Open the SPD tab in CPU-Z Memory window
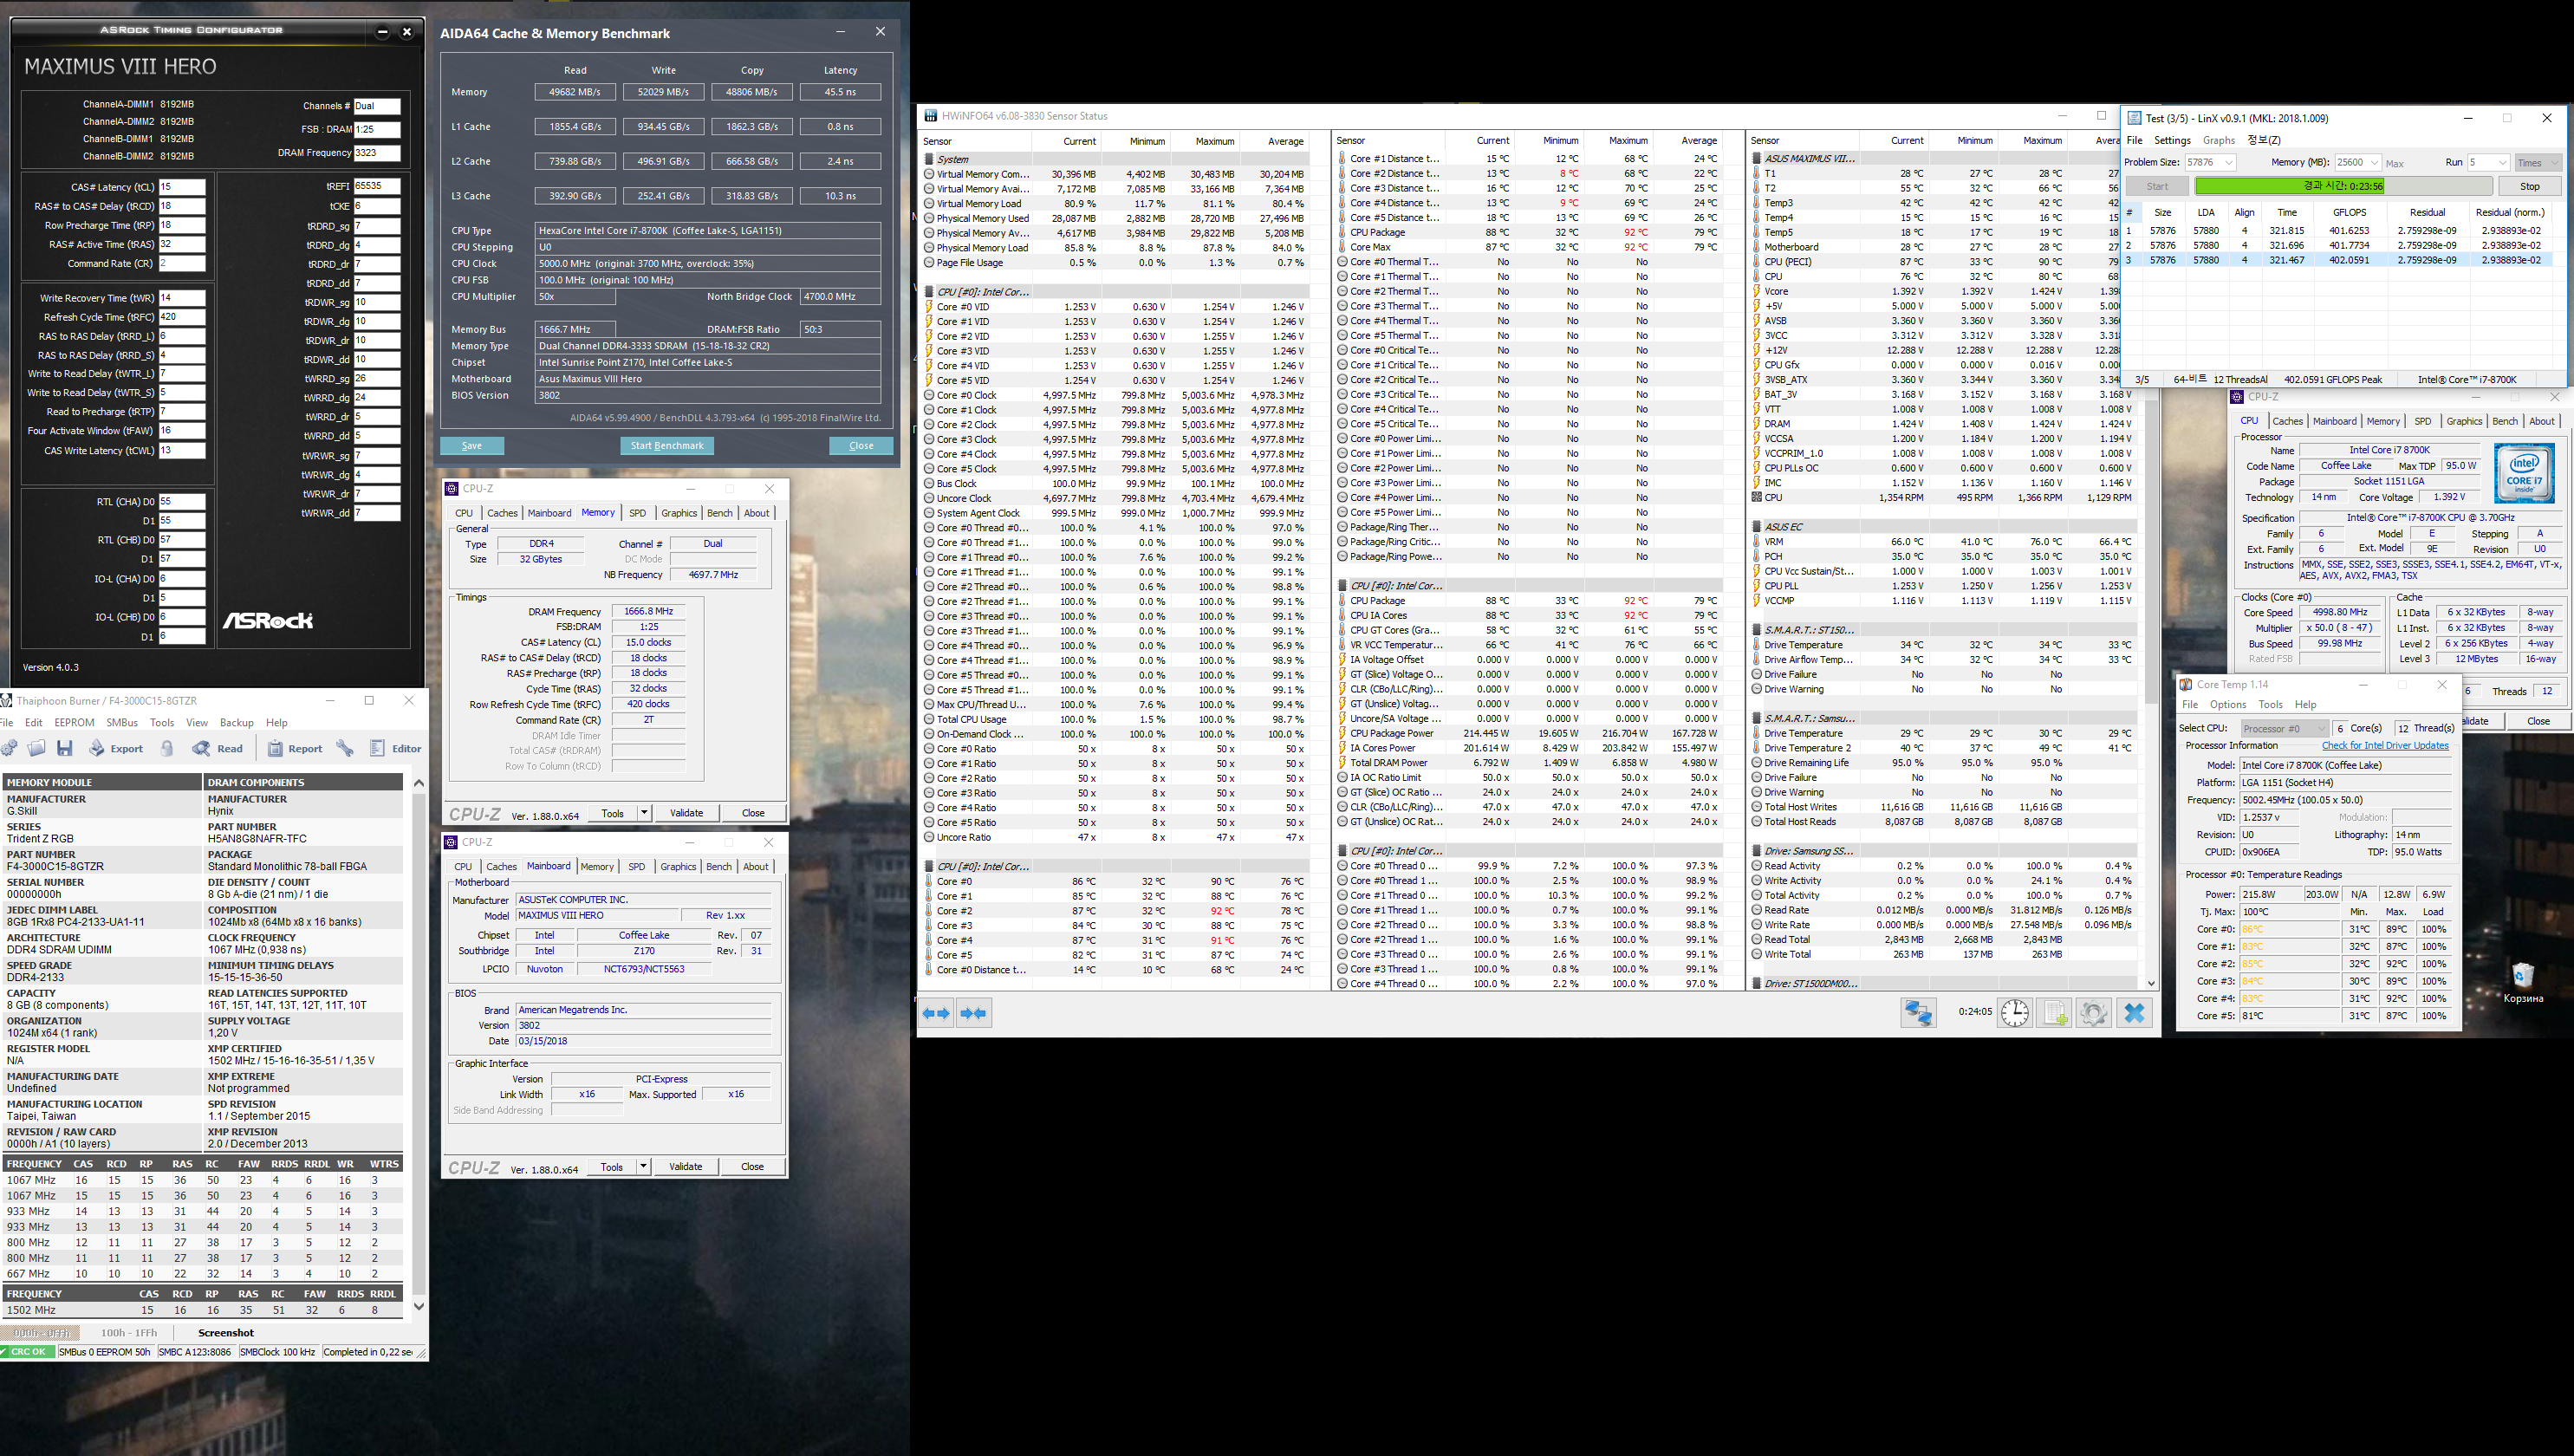This screenshot has width=2574, height=1456. point(637,513)
